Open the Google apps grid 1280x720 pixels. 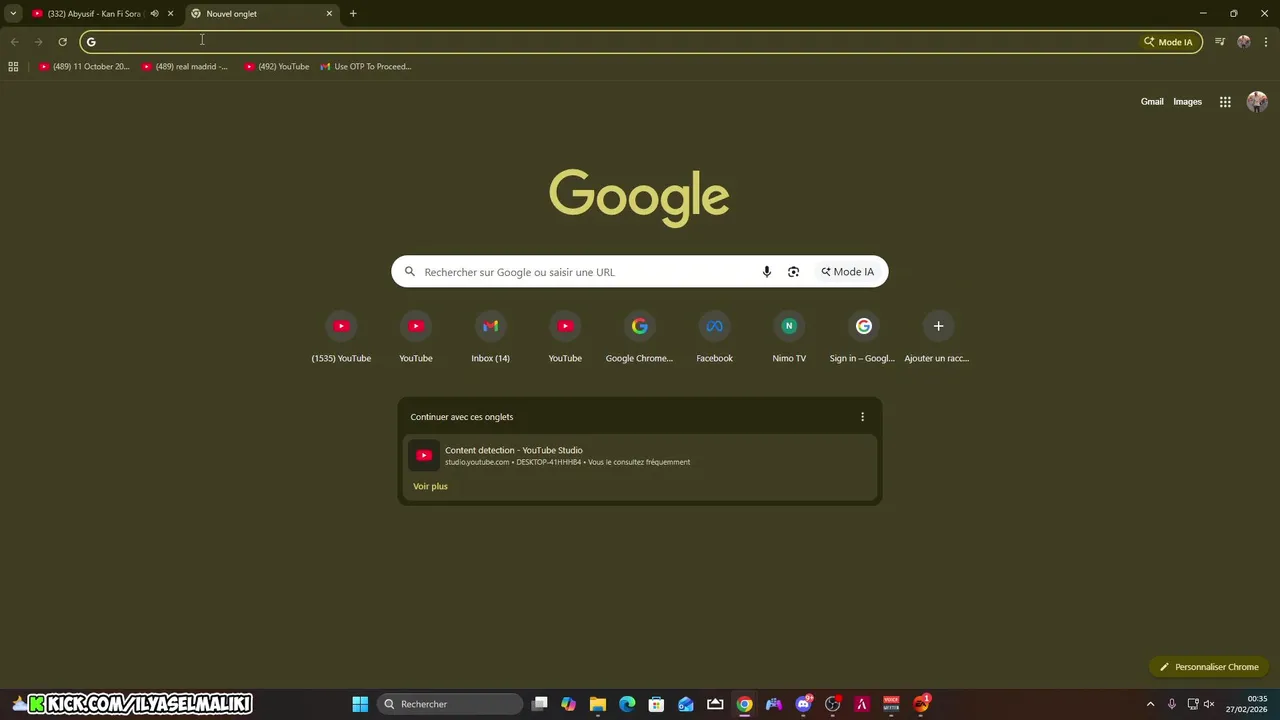[x=1225, y=102]
